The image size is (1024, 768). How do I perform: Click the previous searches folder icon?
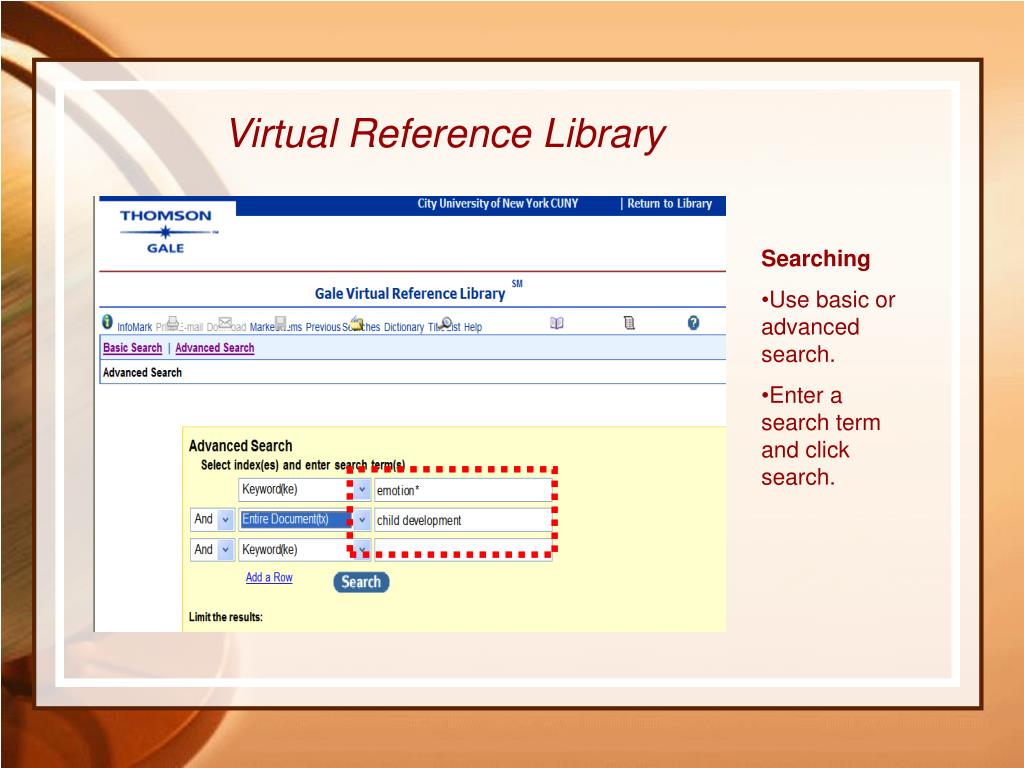point(356,322)
